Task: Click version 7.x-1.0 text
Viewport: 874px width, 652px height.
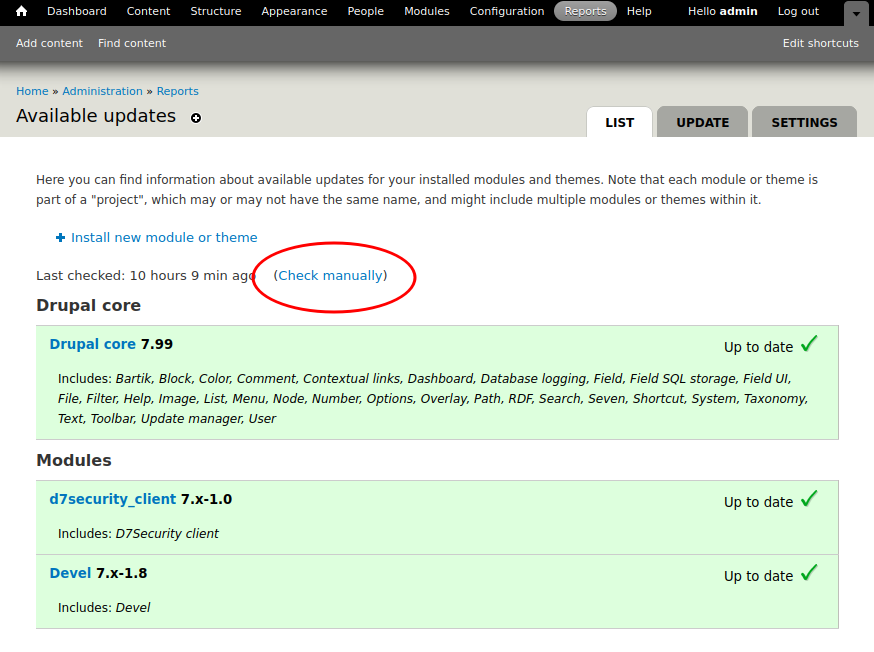Action: click(206, 499)
